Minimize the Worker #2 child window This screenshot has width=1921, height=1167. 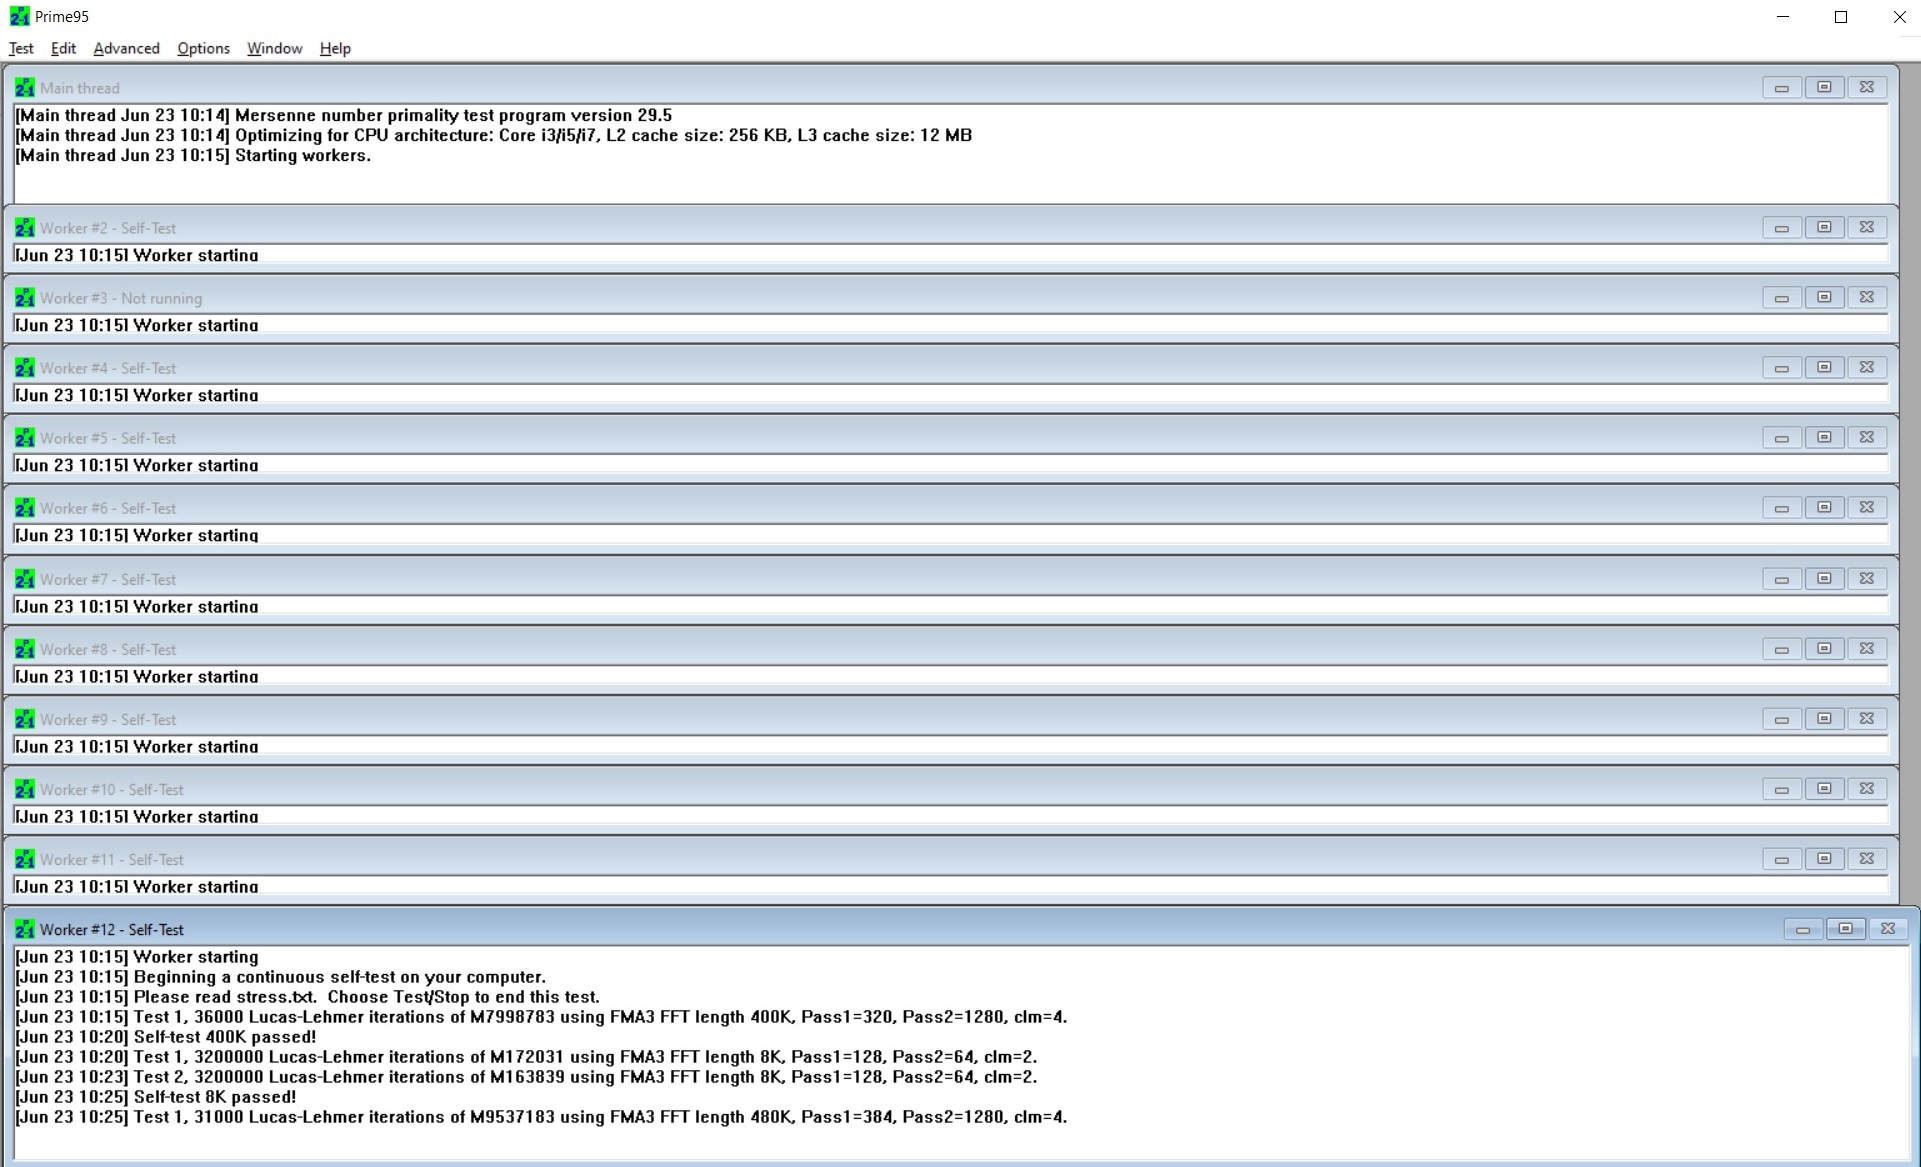[1781, 228]
